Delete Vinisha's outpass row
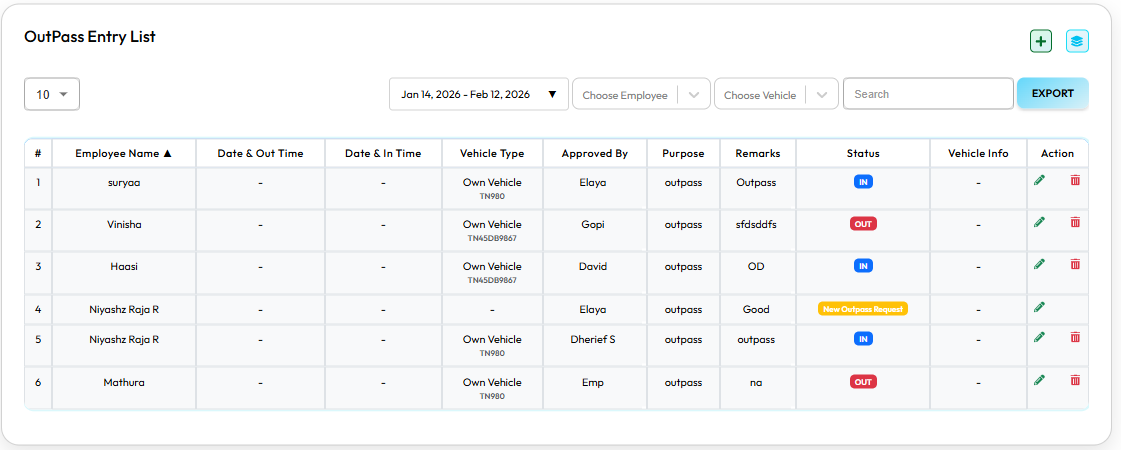This screenshot has width=1121, height=450. tap(1075, 222)
